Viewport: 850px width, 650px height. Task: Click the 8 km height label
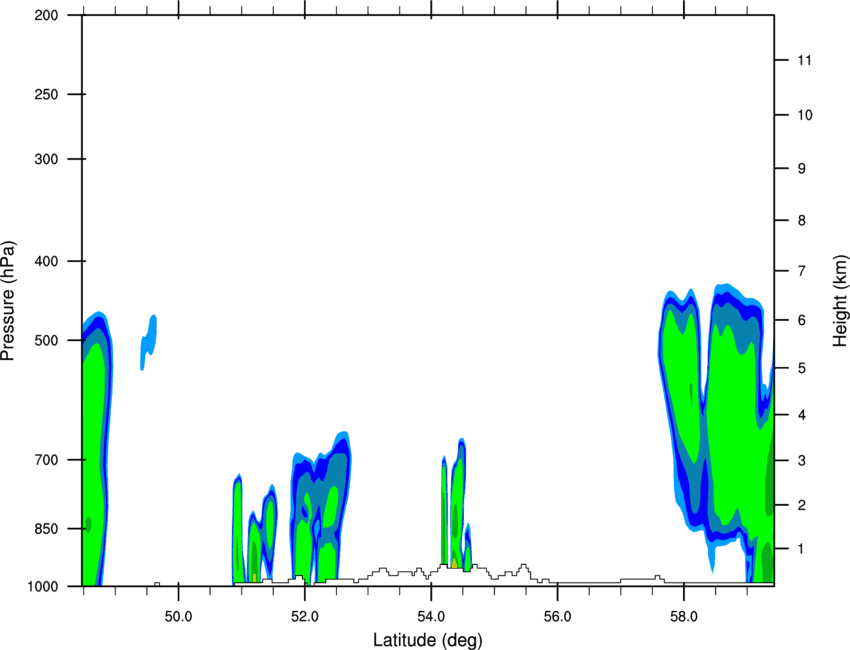(802, 221)
